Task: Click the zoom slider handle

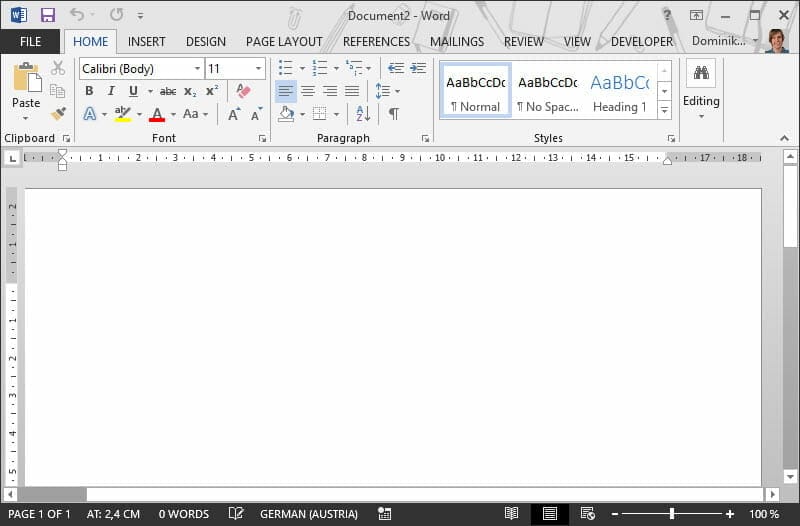Action: (671, 514)
